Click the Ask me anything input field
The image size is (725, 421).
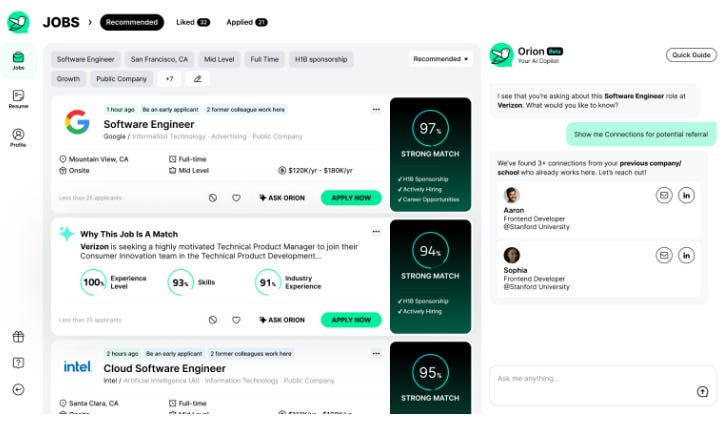point(602,386)
